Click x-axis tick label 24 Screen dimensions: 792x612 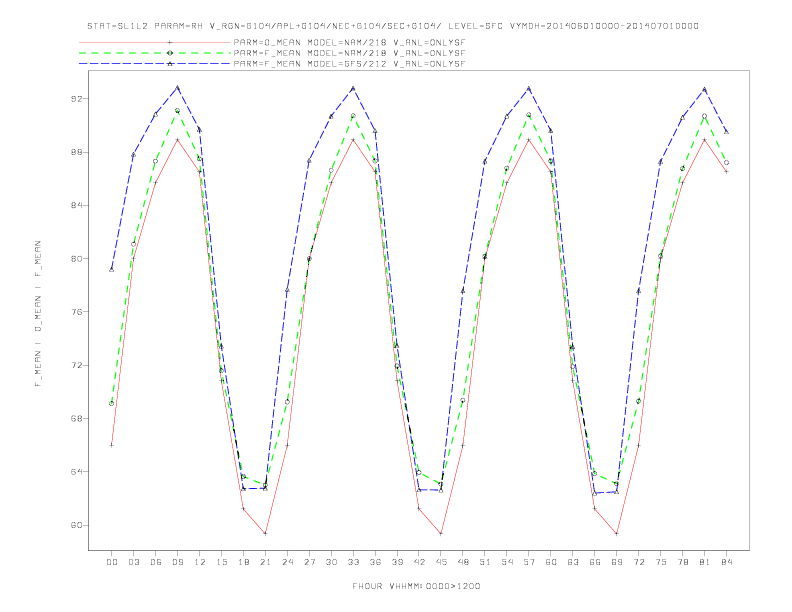point(287,562)
